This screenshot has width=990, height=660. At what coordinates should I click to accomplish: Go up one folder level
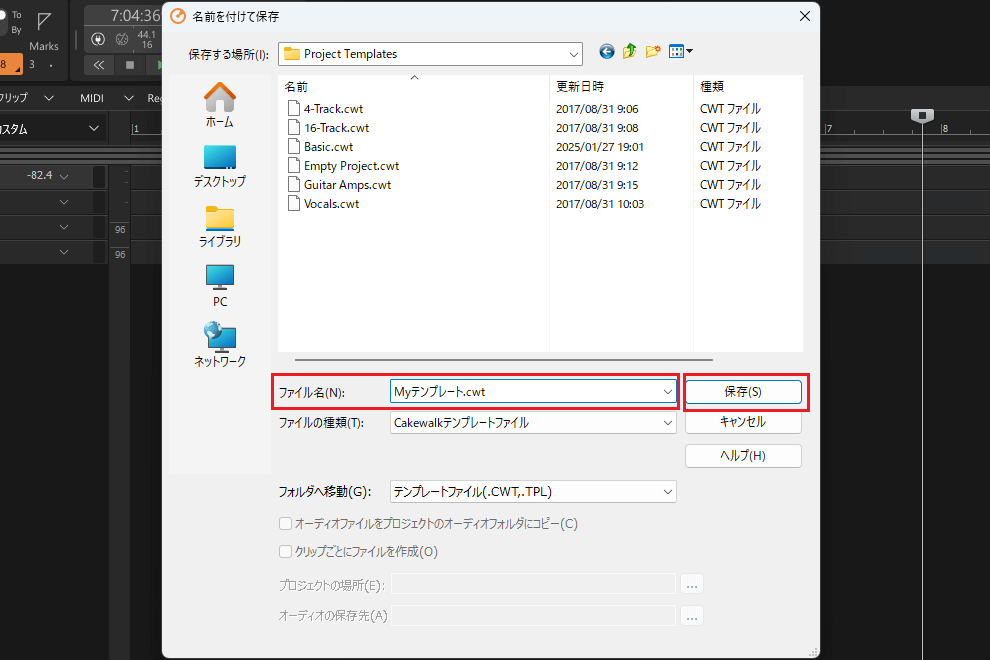coord(630,52)
